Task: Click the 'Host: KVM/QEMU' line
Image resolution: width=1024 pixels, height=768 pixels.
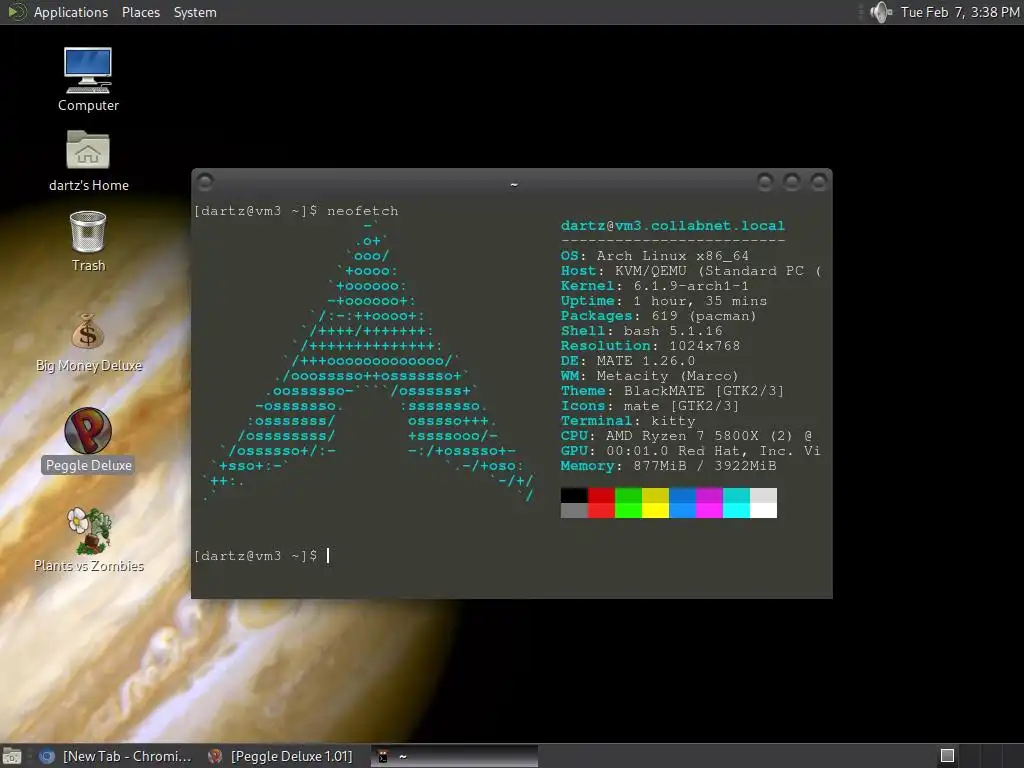Action: click(690, 270)
